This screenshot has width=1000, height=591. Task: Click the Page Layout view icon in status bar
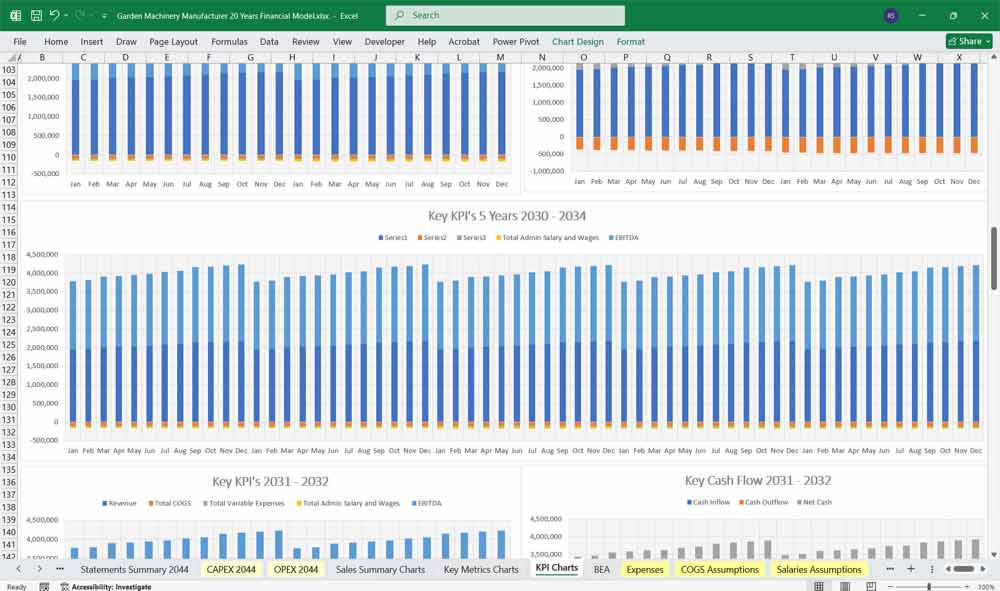[845, 585]
